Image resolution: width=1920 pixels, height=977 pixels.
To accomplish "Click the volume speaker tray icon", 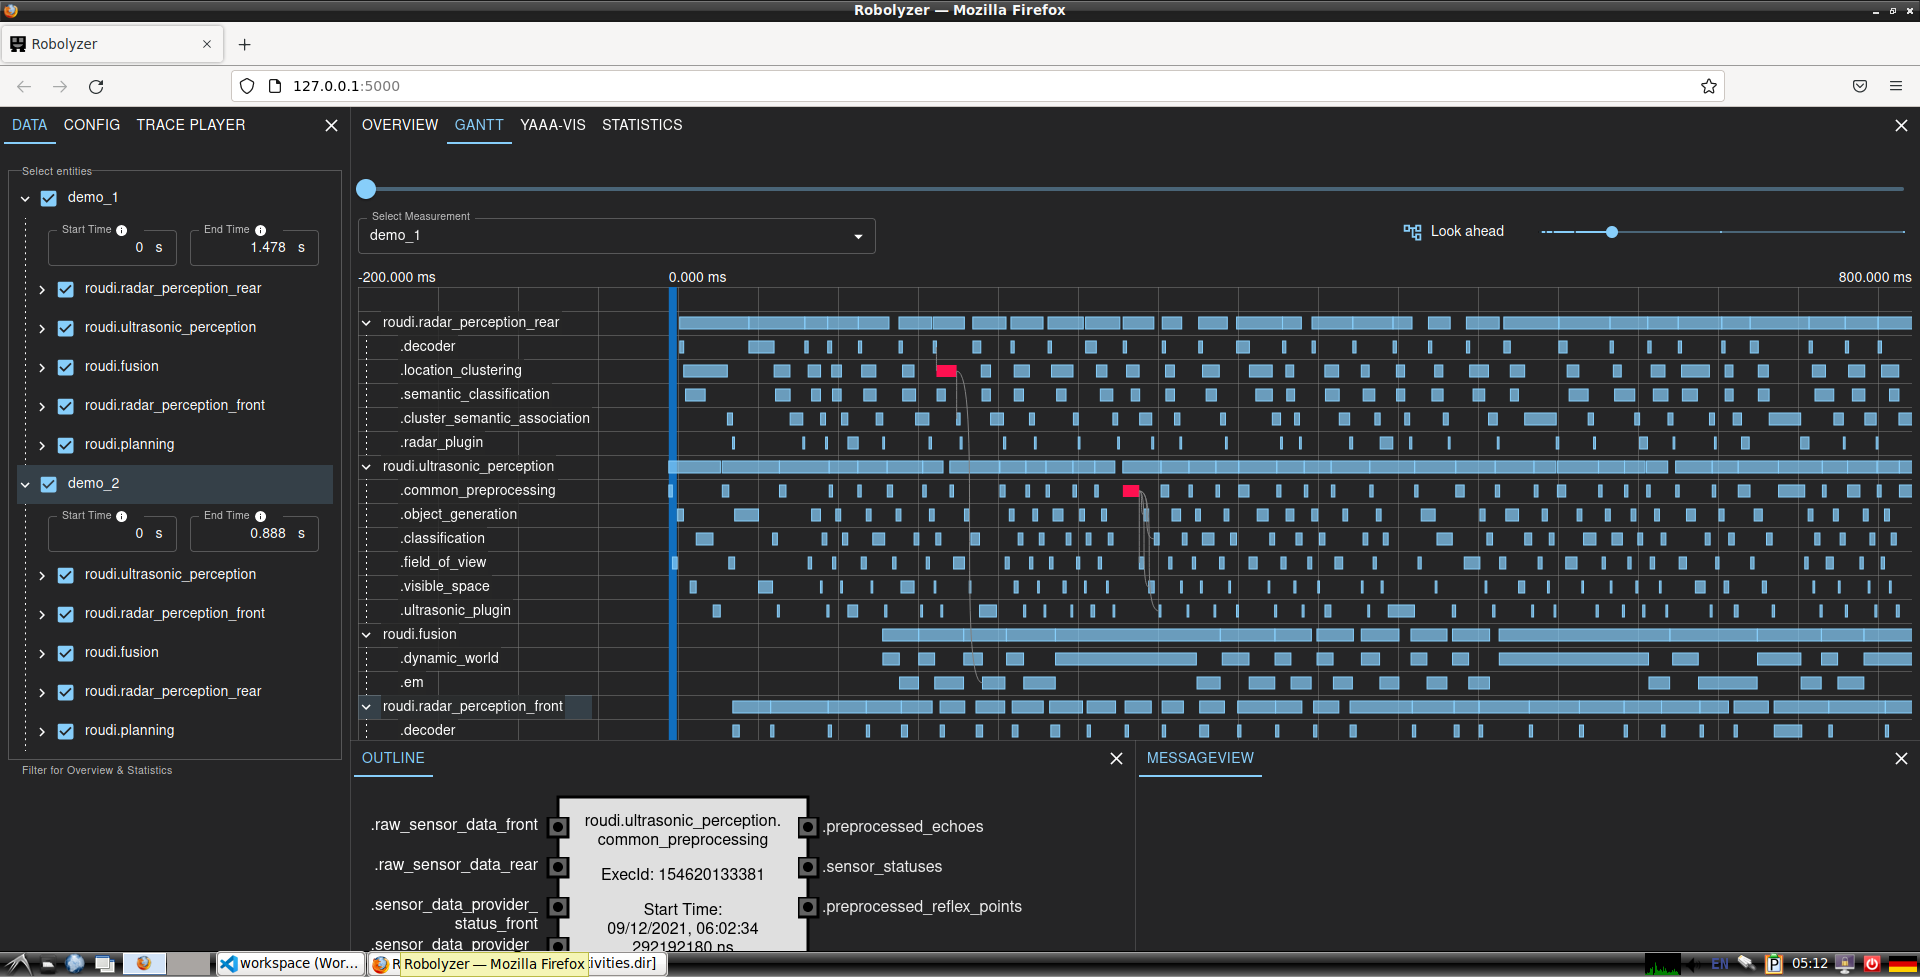I will point(1692,964).
